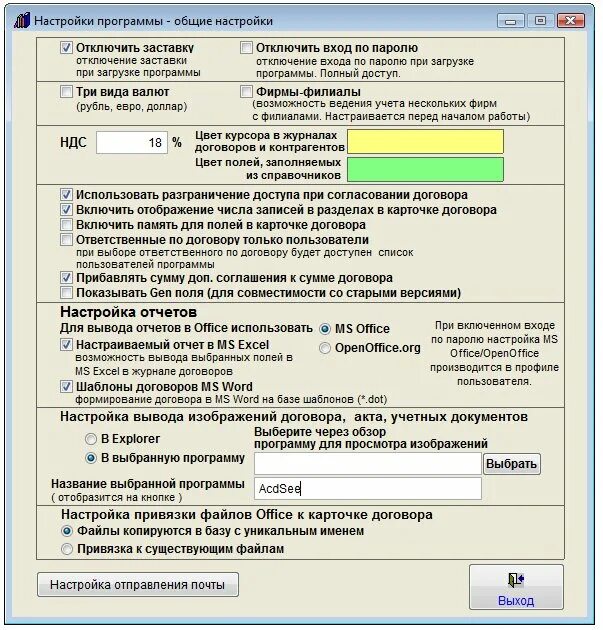Check 'Ответственные по договору только пользователи'
This screenshot has height=630, width=603.
(x=66, y=240)
